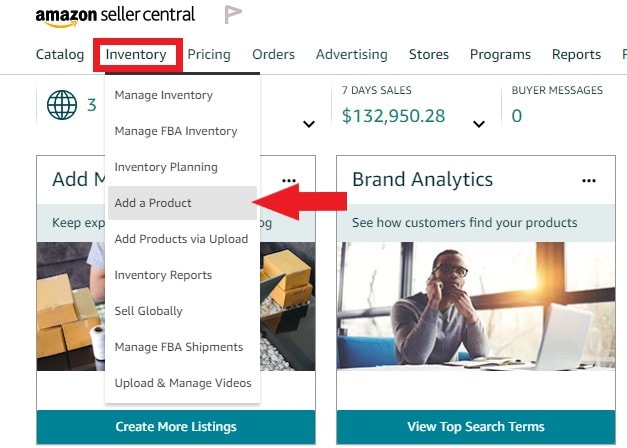
Task: Choose Add a Product
Action: (x=182, y=203)
